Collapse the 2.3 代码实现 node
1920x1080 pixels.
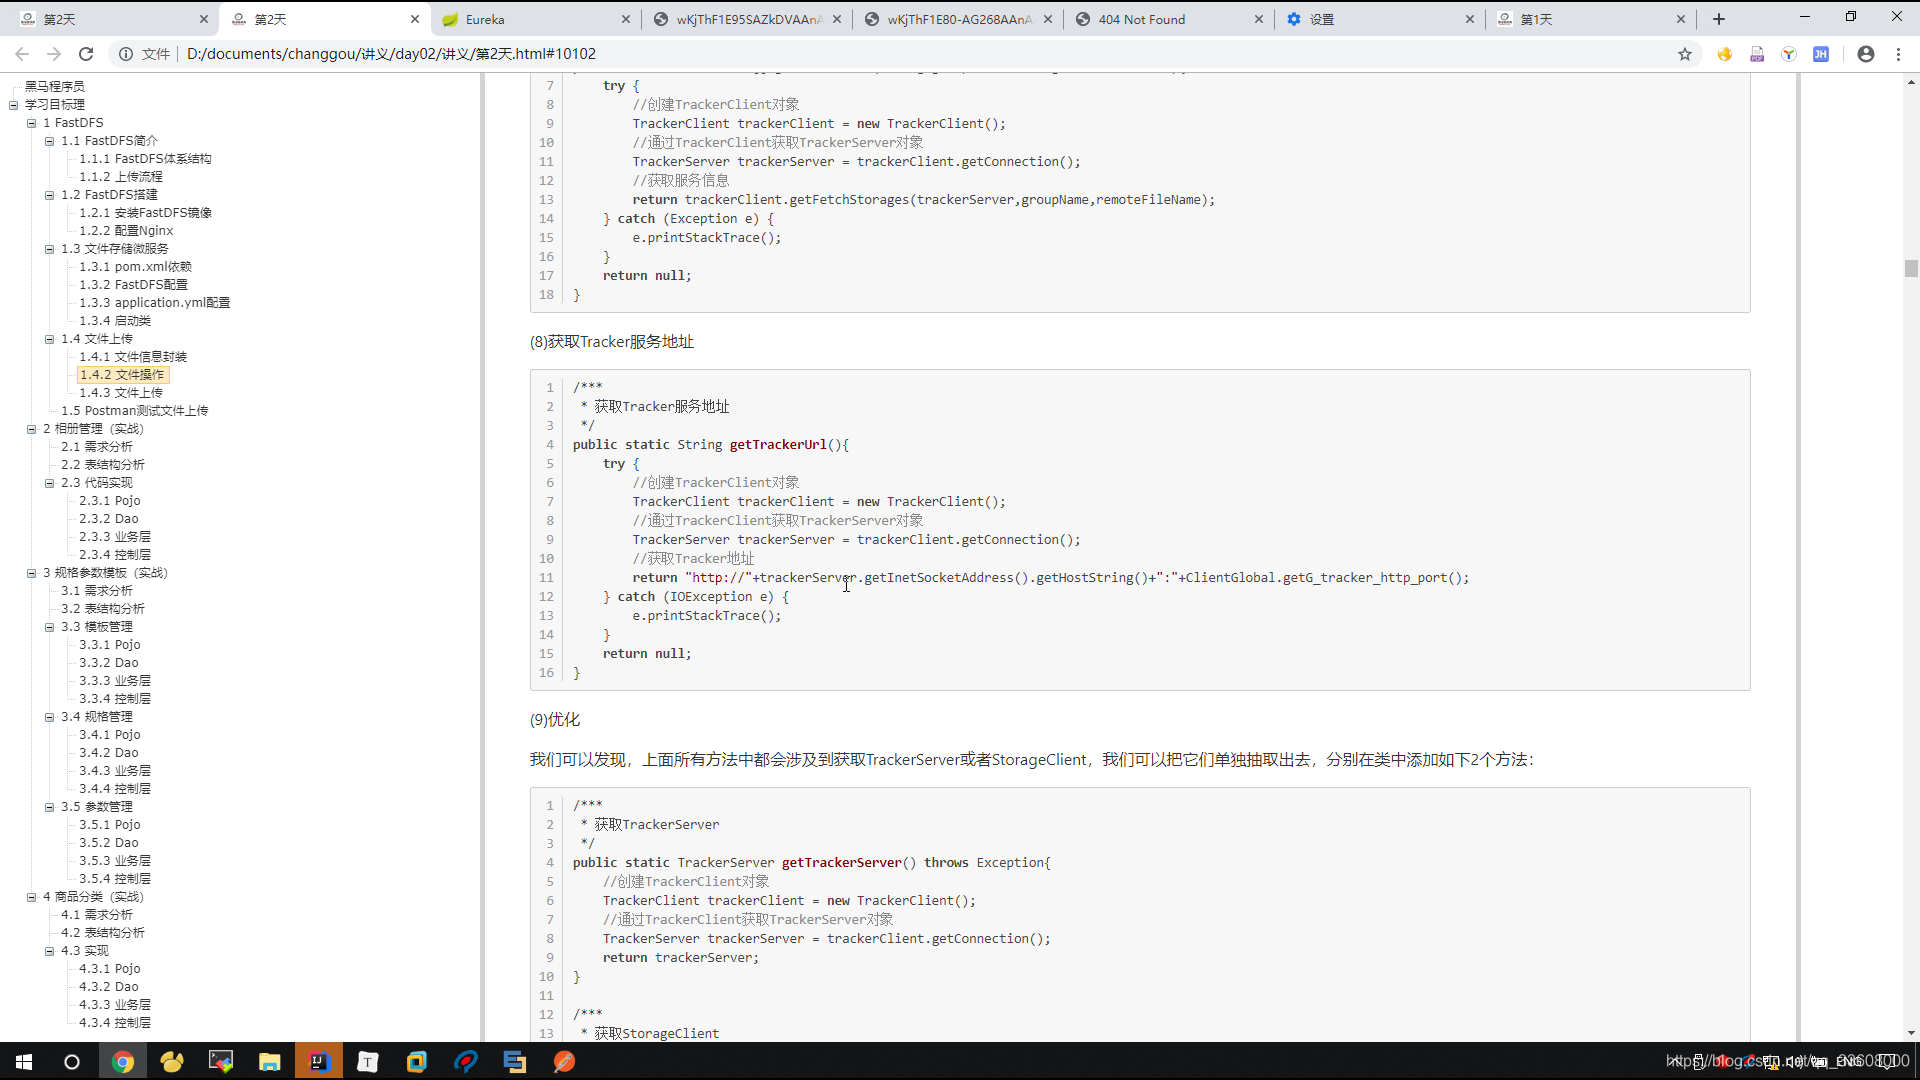coord(49,483)
